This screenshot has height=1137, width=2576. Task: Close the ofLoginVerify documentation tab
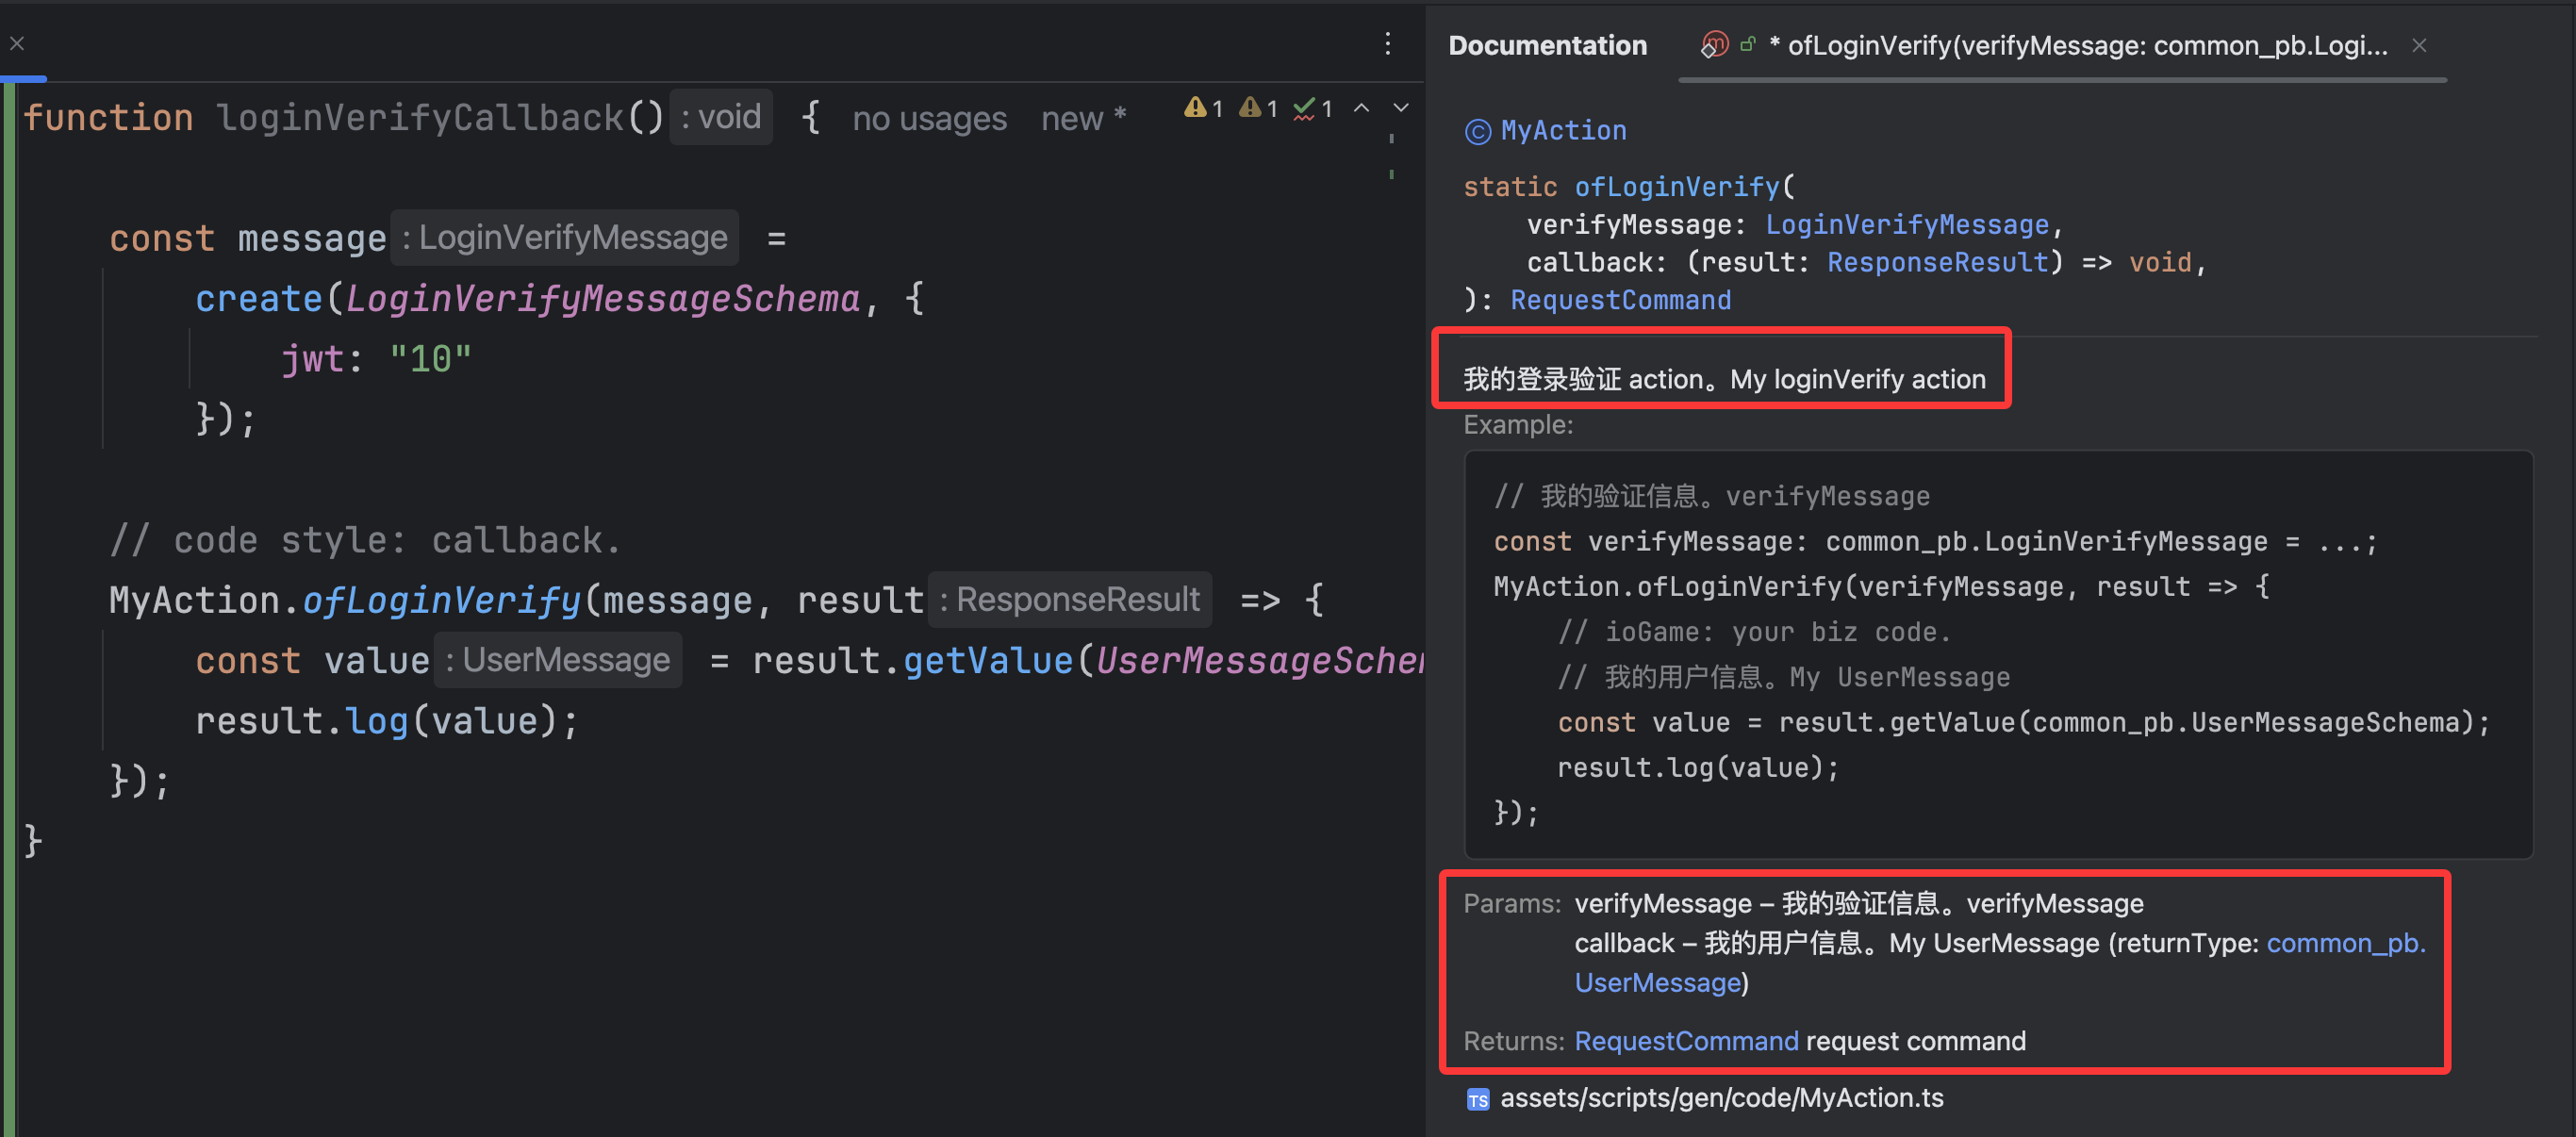click(x=2419, y=45)
